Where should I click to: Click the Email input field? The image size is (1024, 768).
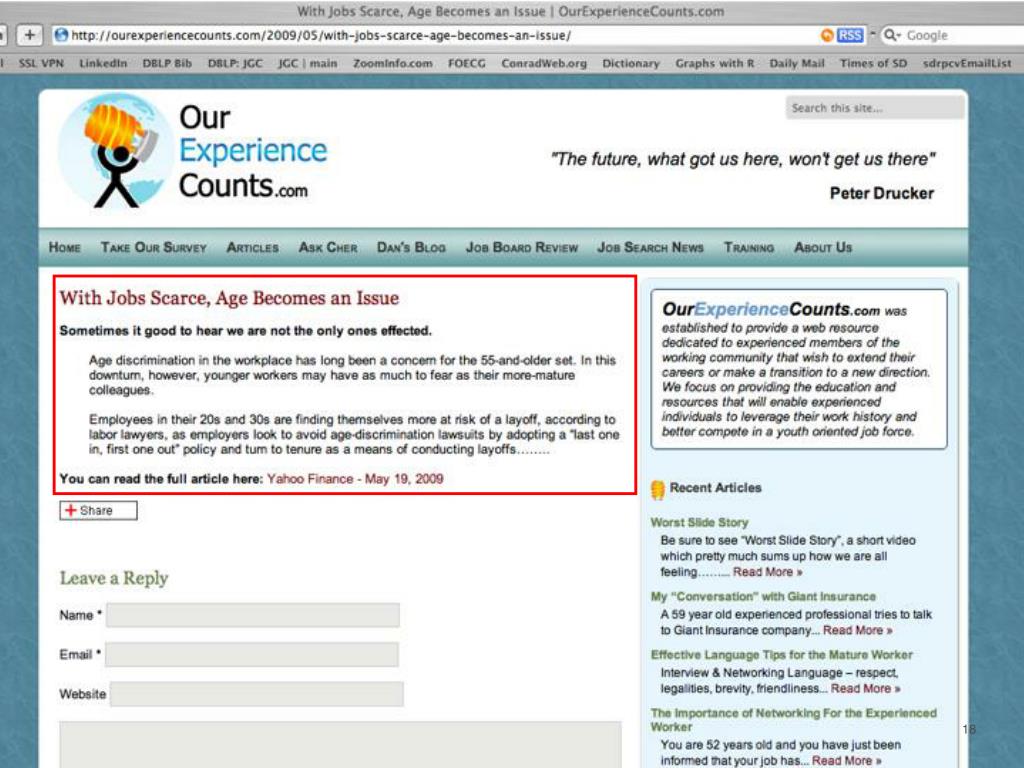point(252,654)
